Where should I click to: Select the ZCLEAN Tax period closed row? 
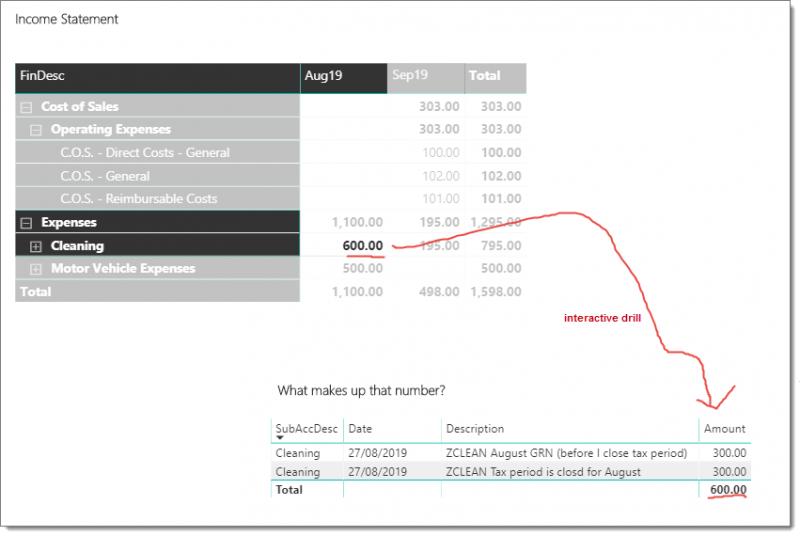(543, 472)
